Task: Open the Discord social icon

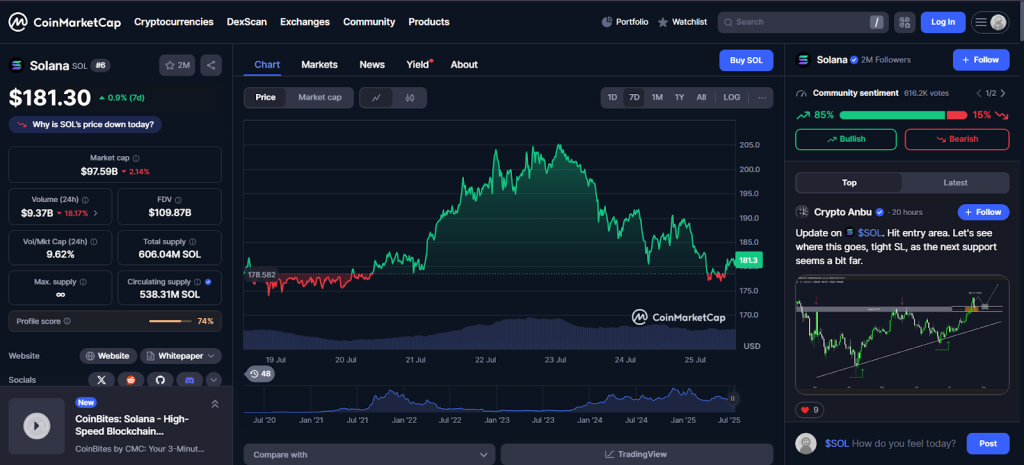Action: coord(189,379)
